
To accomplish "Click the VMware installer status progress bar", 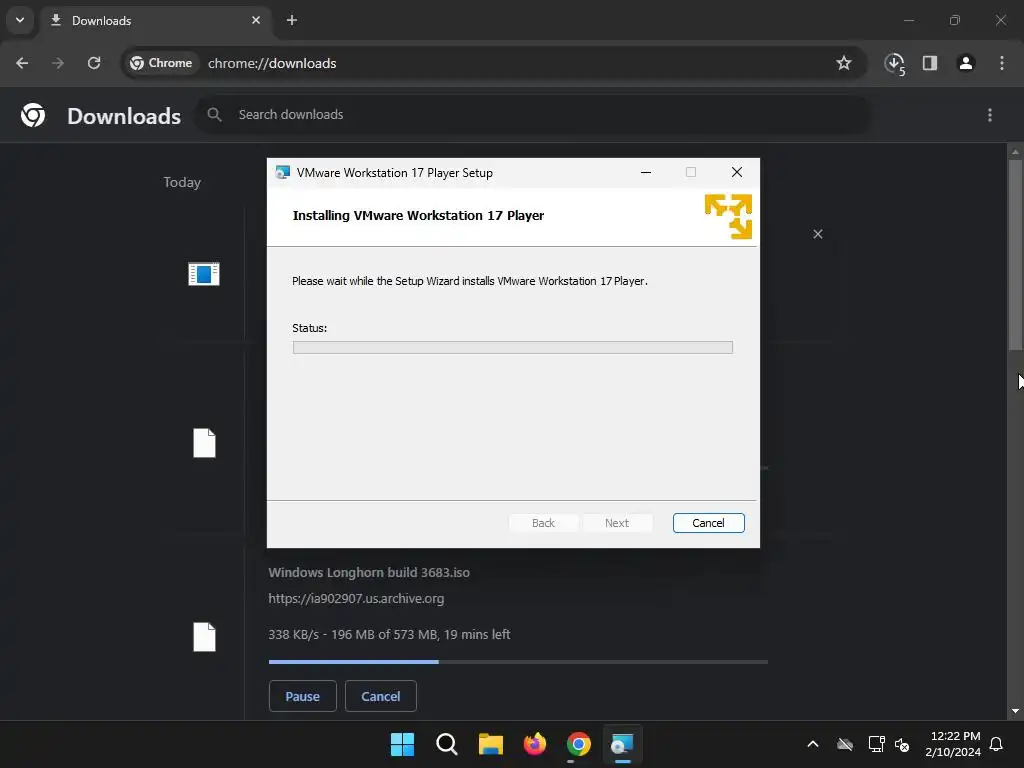I will (513, 347).
